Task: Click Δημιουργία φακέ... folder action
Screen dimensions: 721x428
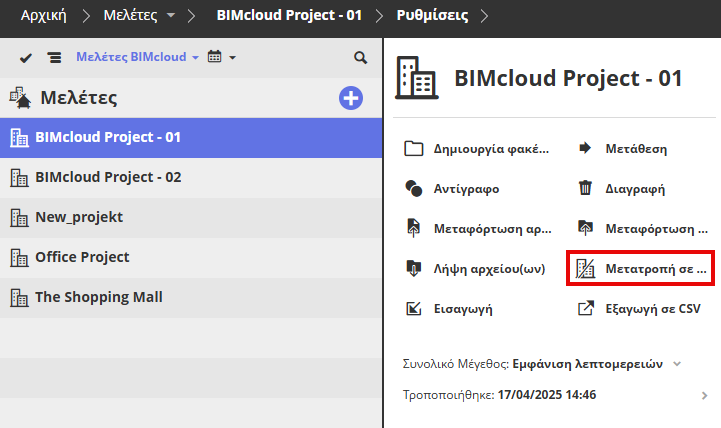Action: coord(476,149)
